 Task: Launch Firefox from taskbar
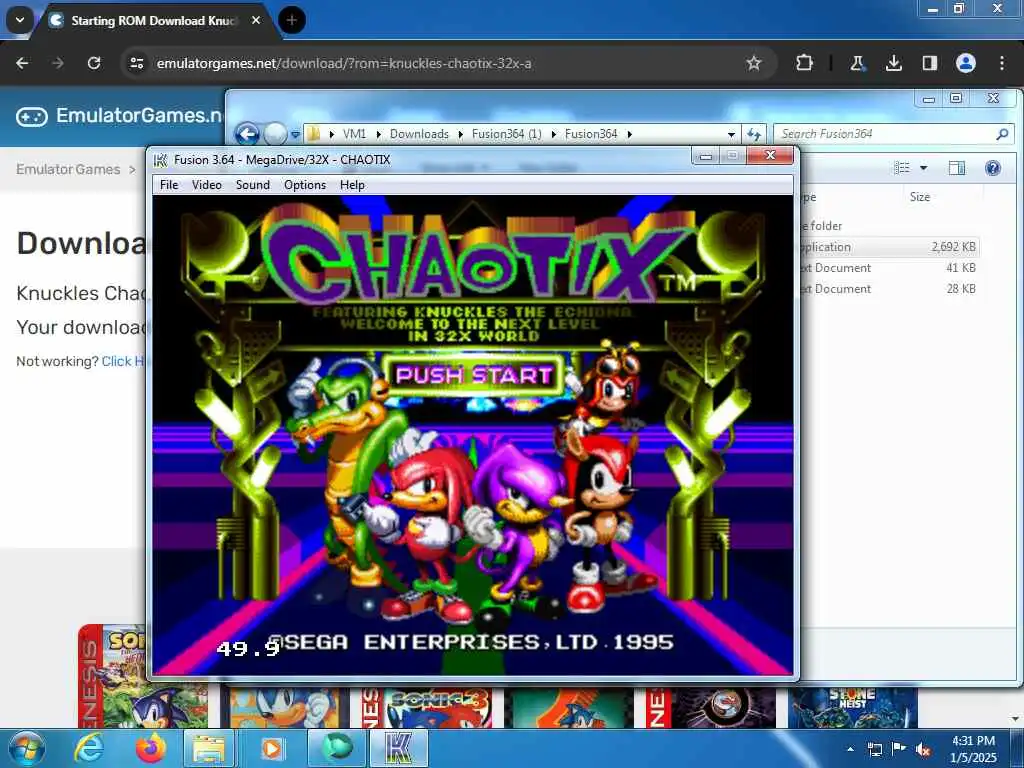[150, 749]
